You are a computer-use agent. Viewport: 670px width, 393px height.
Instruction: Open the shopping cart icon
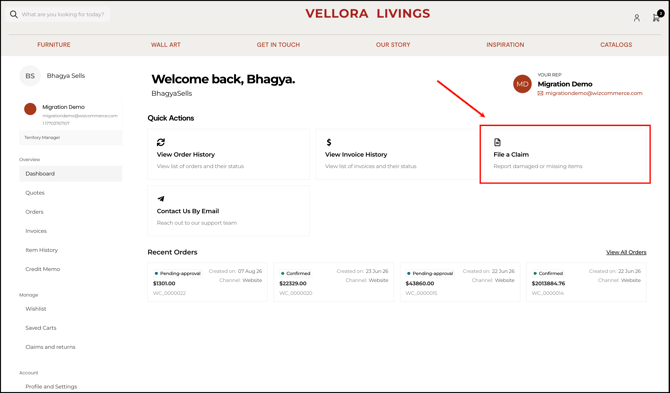656,18
